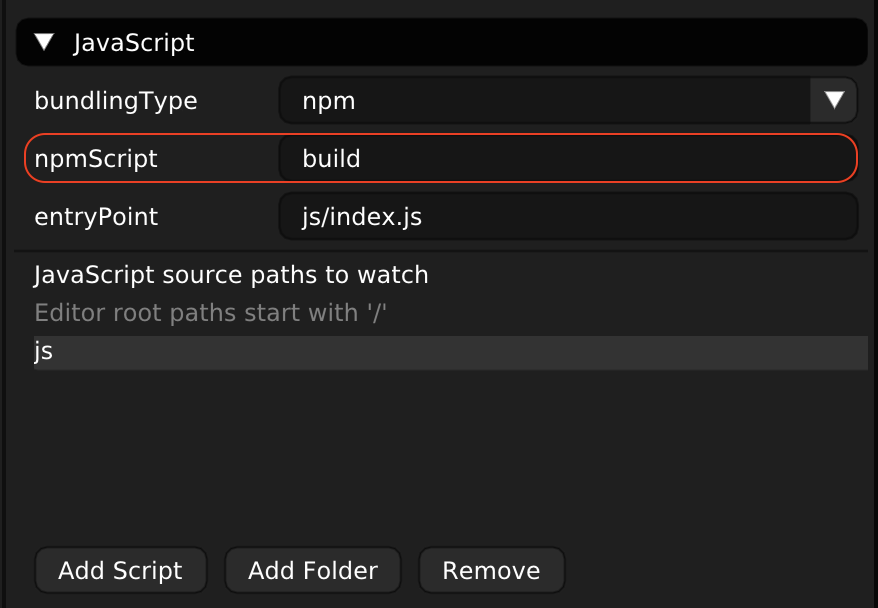Select npm from the bundlingType field
Screen dimensions: 878x608
click(560, 100)
